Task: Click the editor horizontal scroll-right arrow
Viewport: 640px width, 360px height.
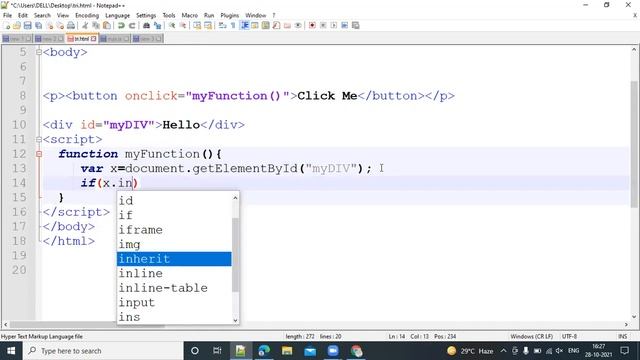Action: [x=626, y=325]
